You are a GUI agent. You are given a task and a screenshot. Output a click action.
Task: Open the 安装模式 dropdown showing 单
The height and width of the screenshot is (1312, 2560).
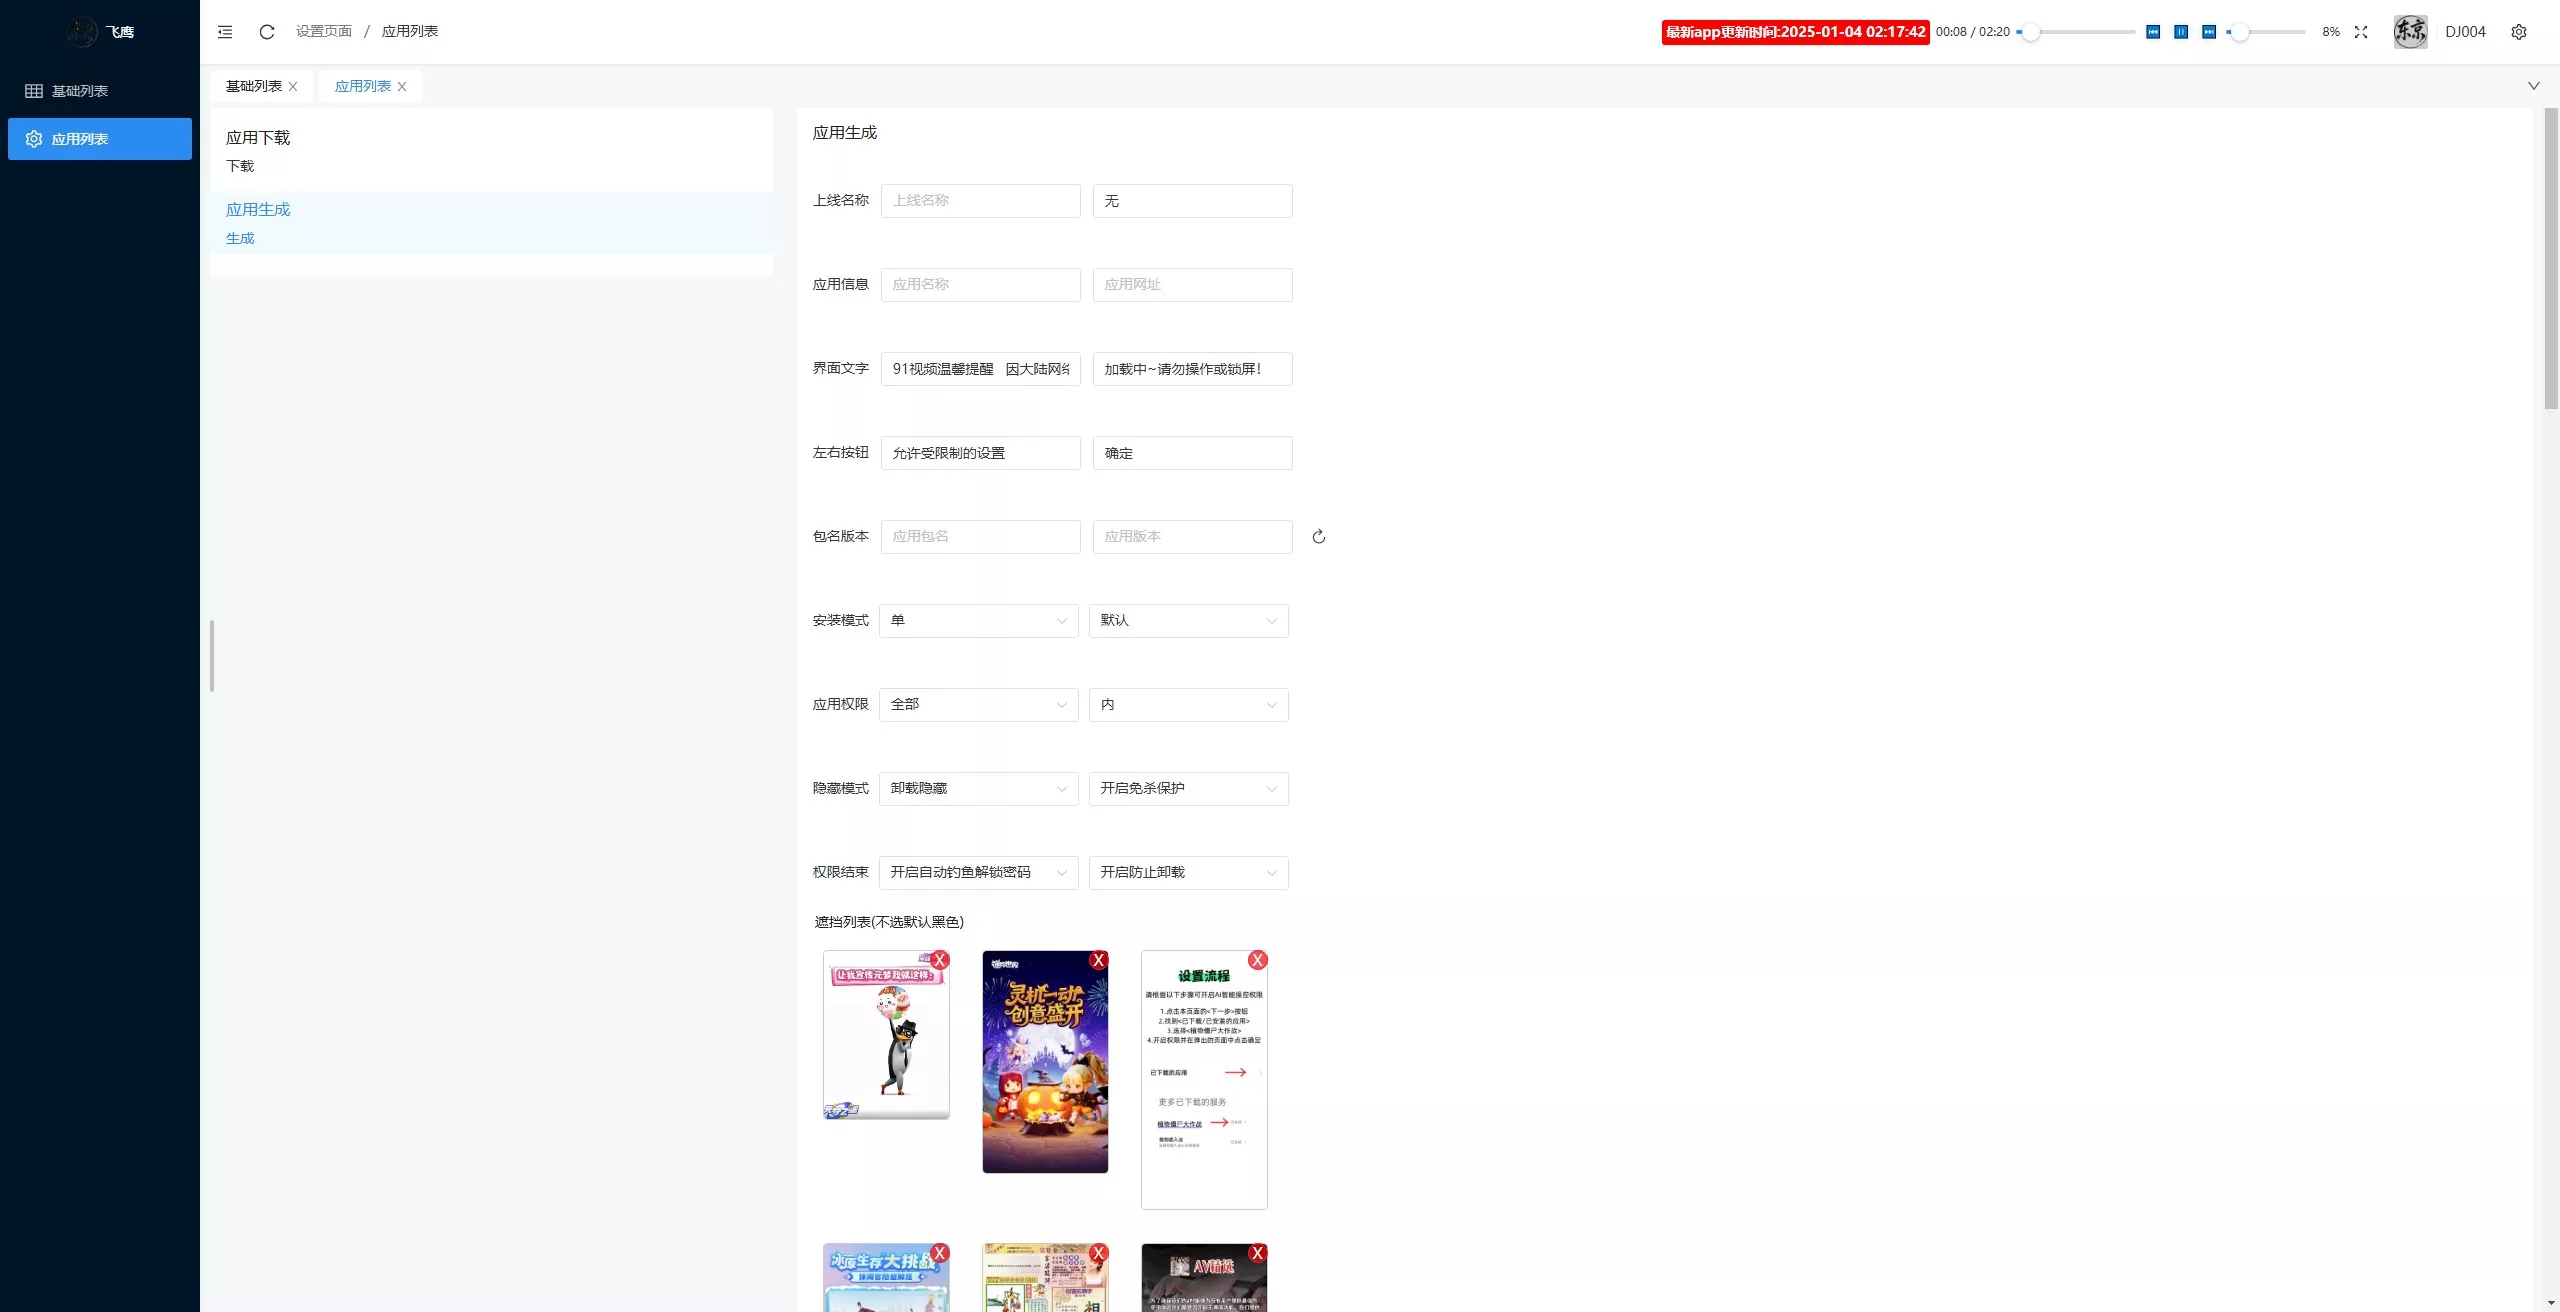(x=978, y=621)
